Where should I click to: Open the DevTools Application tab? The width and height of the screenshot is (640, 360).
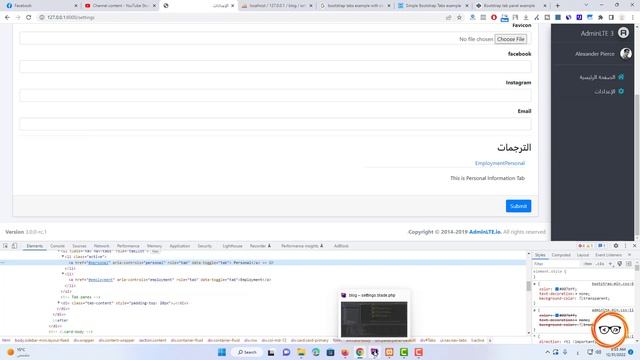click(x=180, y=246)
